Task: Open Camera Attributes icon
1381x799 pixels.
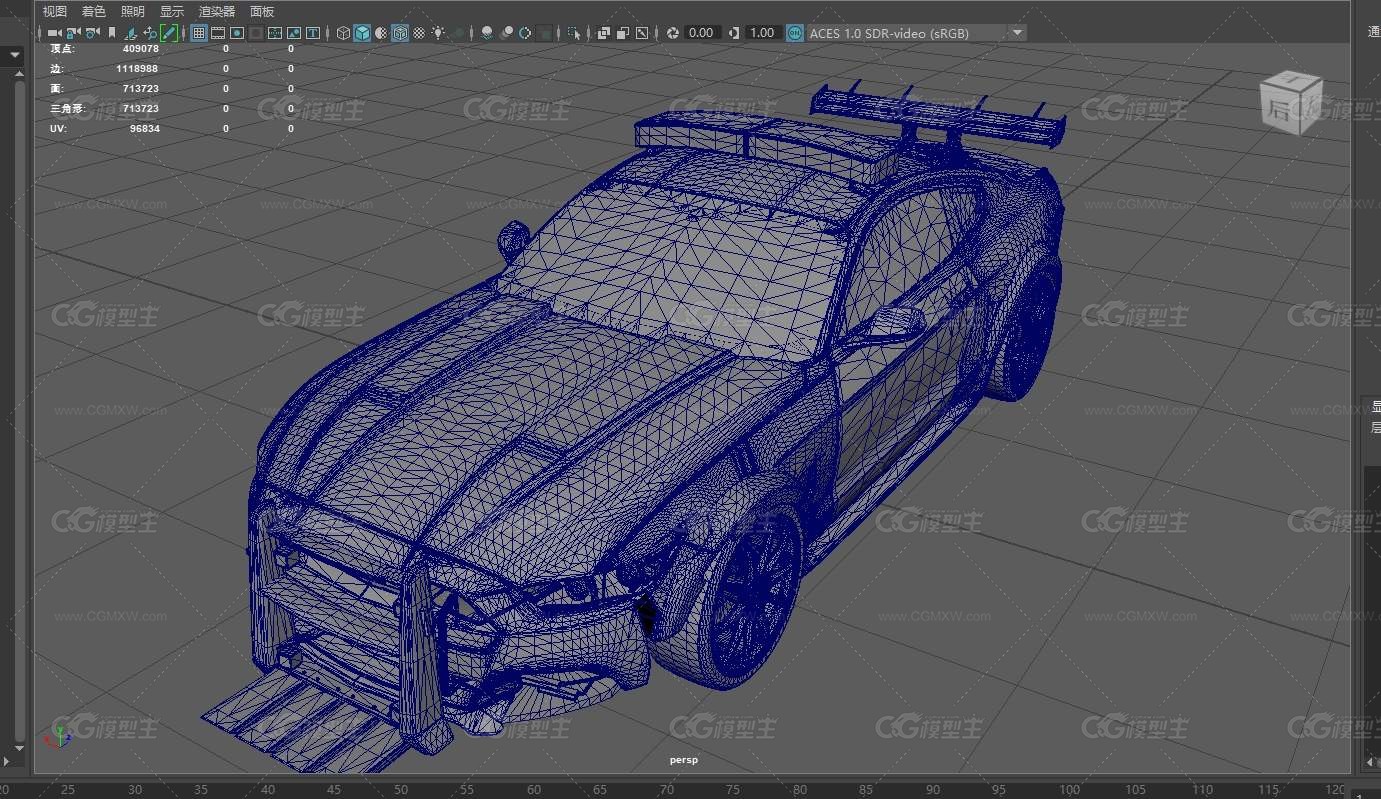Action: click(x=92, y=33)
